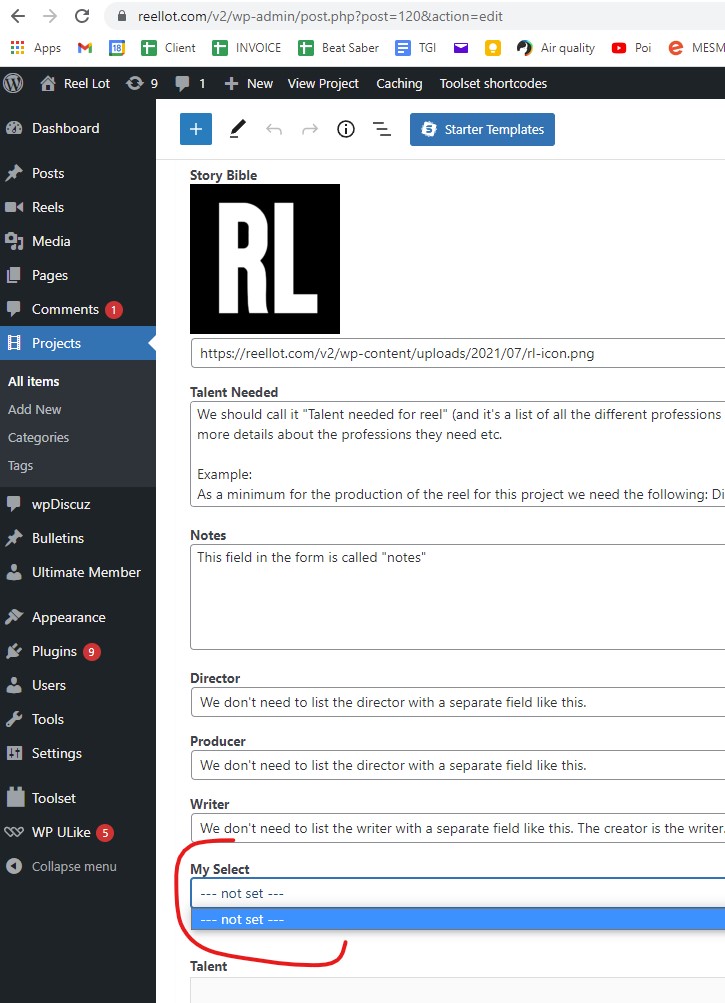Open the block list view icon

point(382,129)
